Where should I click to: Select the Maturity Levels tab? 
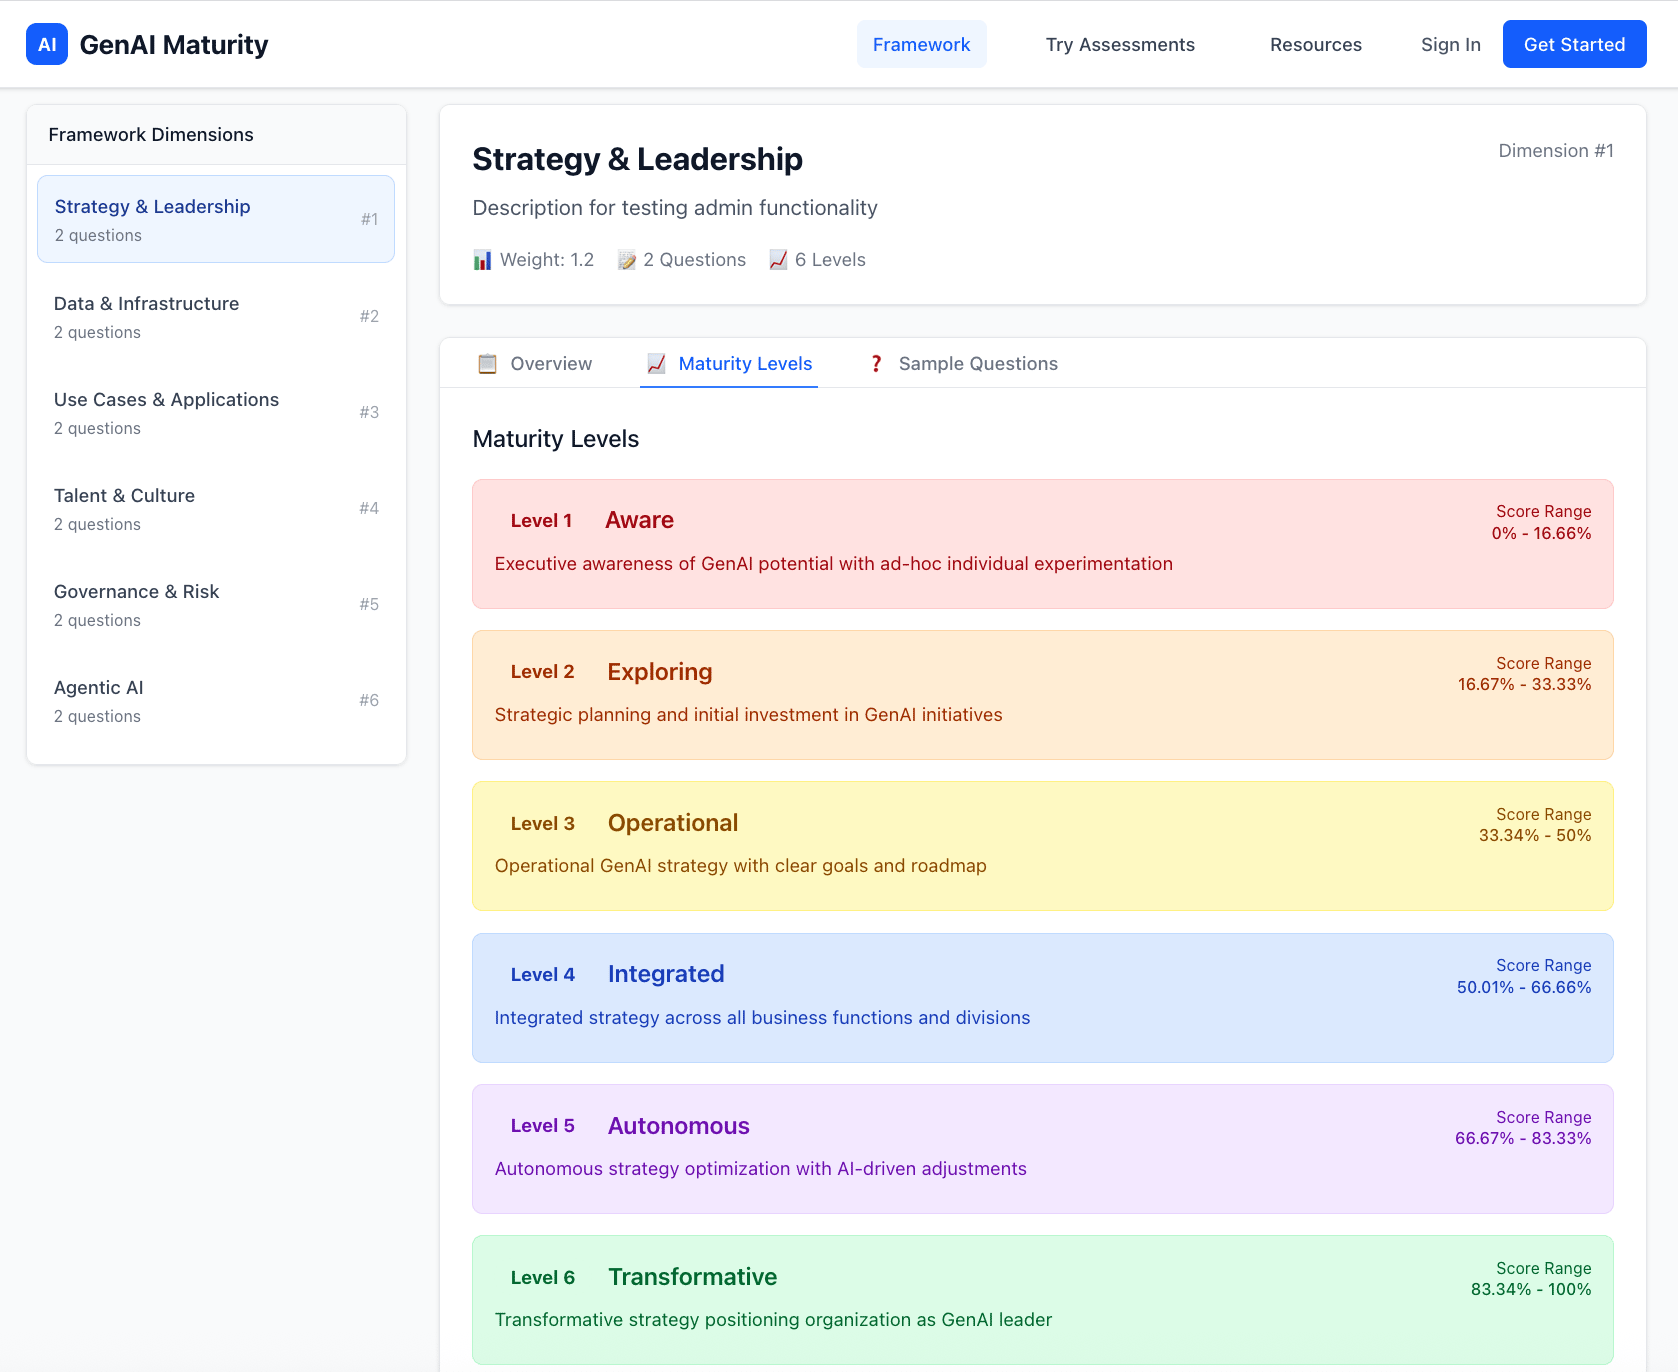pyautogui.click(x=729, y=364)
